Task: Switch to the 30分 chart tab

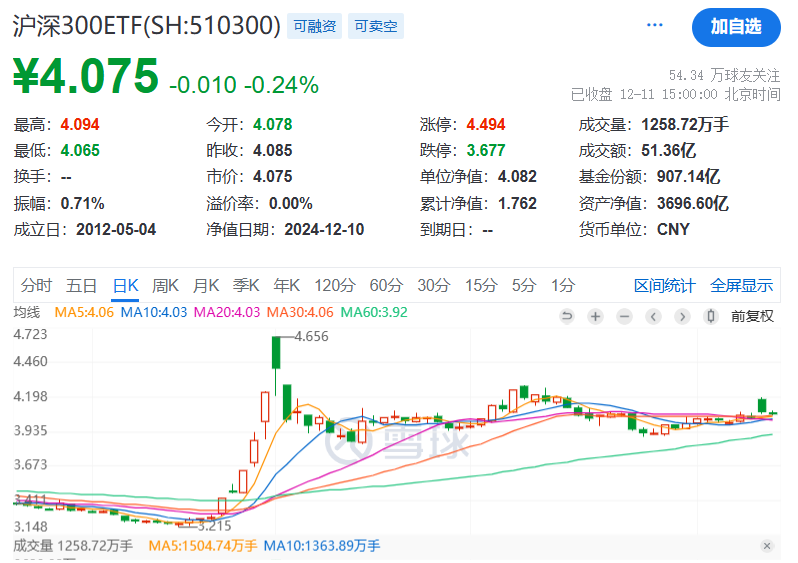Action: (x=434, y=286)
